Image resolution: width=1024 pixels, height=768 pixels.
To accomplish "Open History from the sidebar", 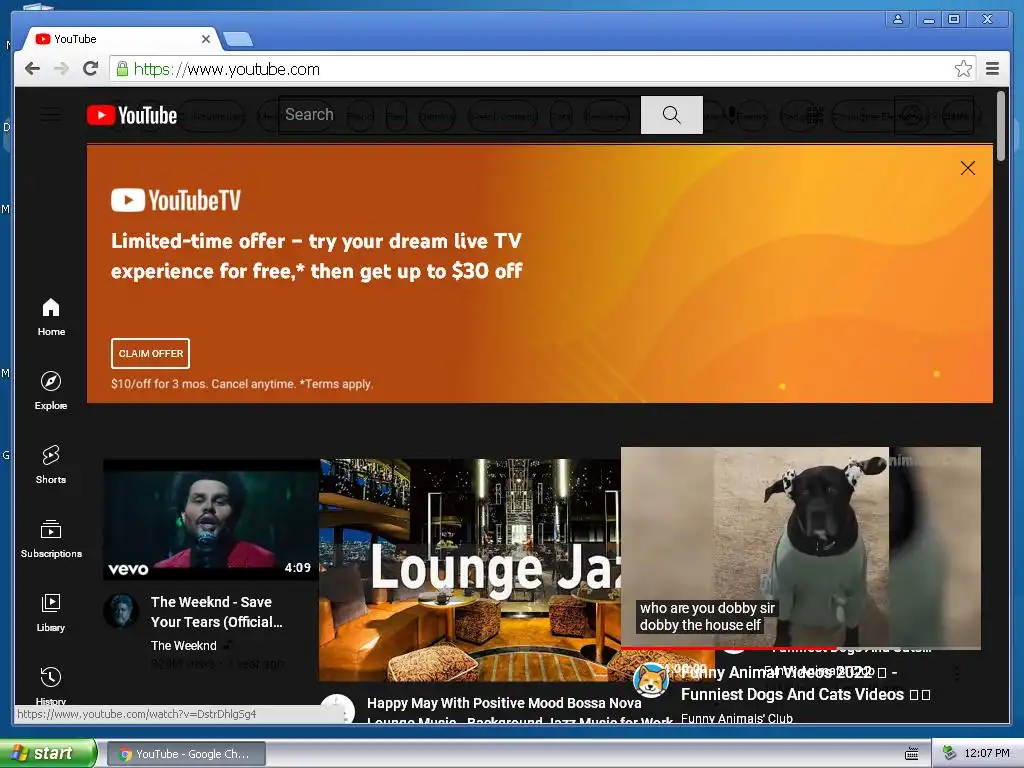I will click(51, 685).
